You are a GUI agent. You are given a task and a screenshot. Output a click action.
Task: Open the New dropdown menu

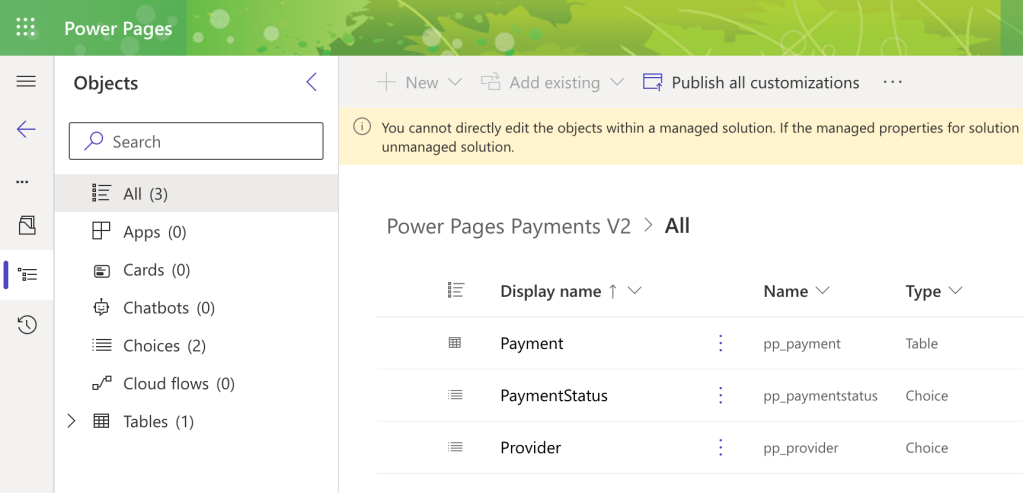click(420, 83)
